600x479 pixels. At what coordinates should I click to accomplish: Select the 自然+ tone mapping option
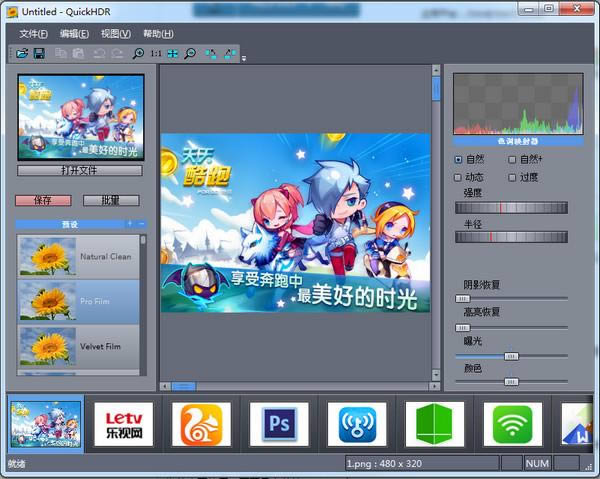tap(525, 159)
